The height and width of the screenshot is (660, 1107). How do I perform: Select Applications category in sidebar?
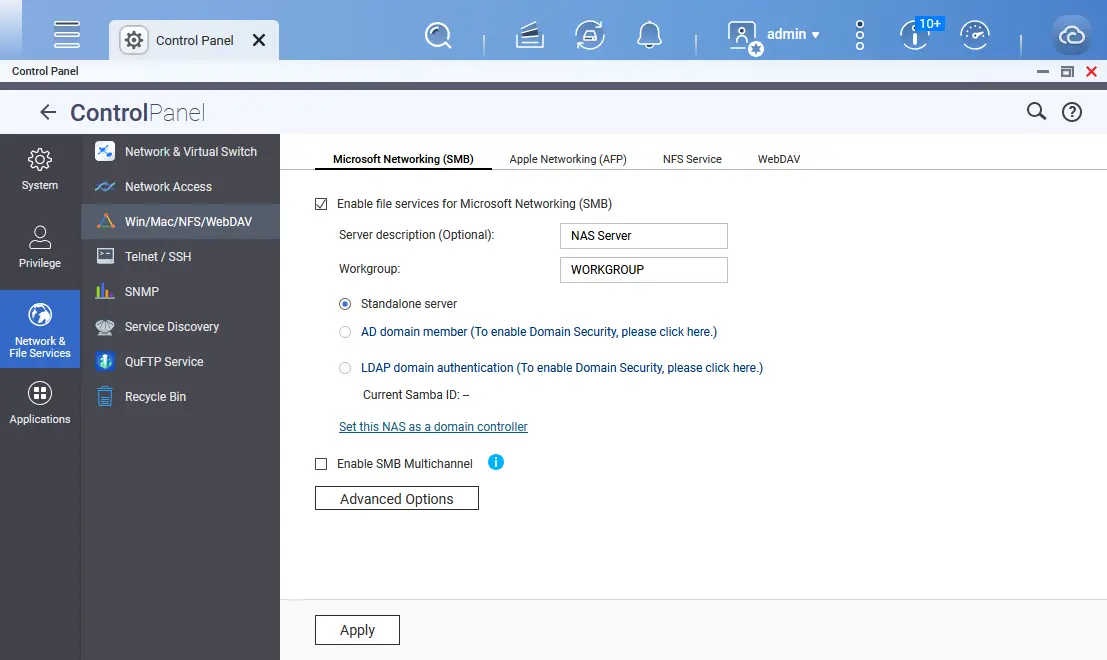(x=40, y=403)
